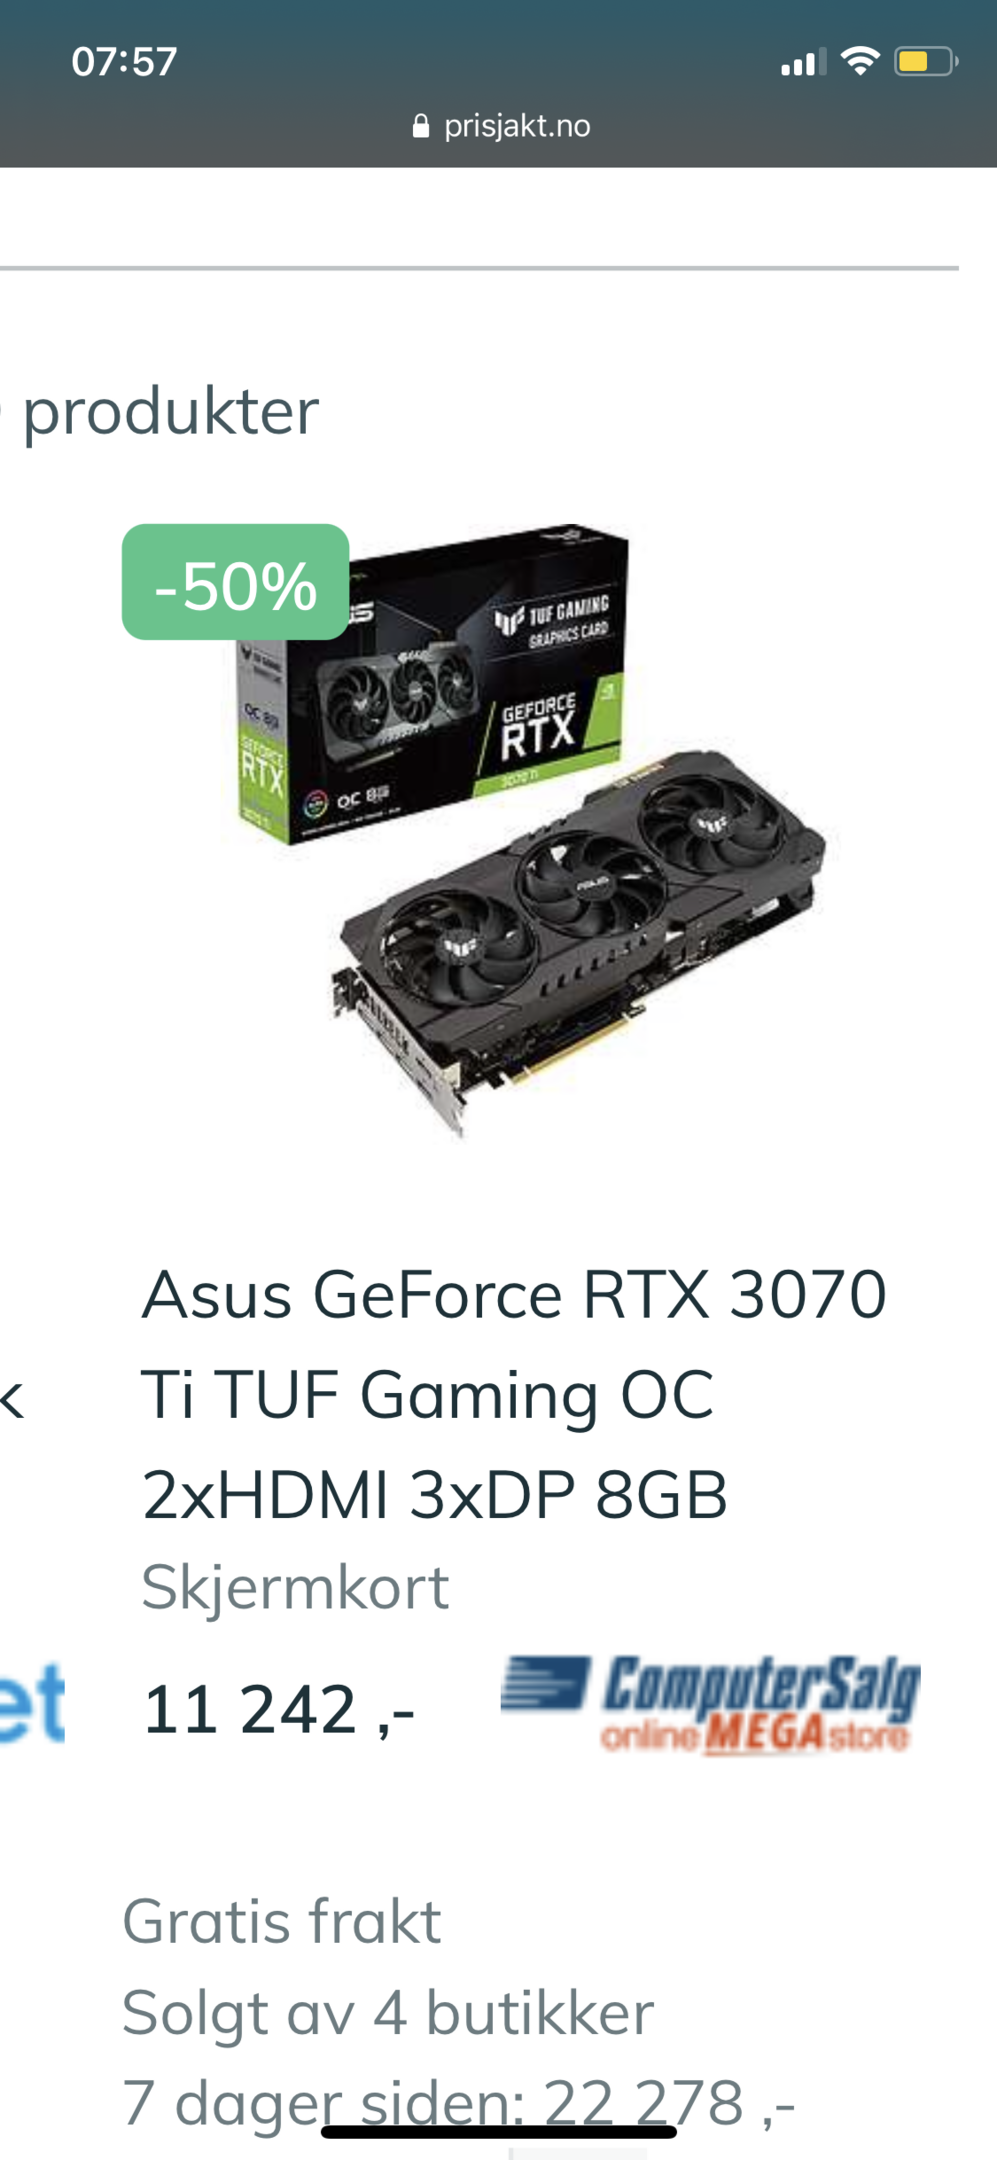The width and height of the screenshot is (997, 2160).
Task: Open Asus GeForce RTX 3070 Ti title link
Action: click(514, 1394)
